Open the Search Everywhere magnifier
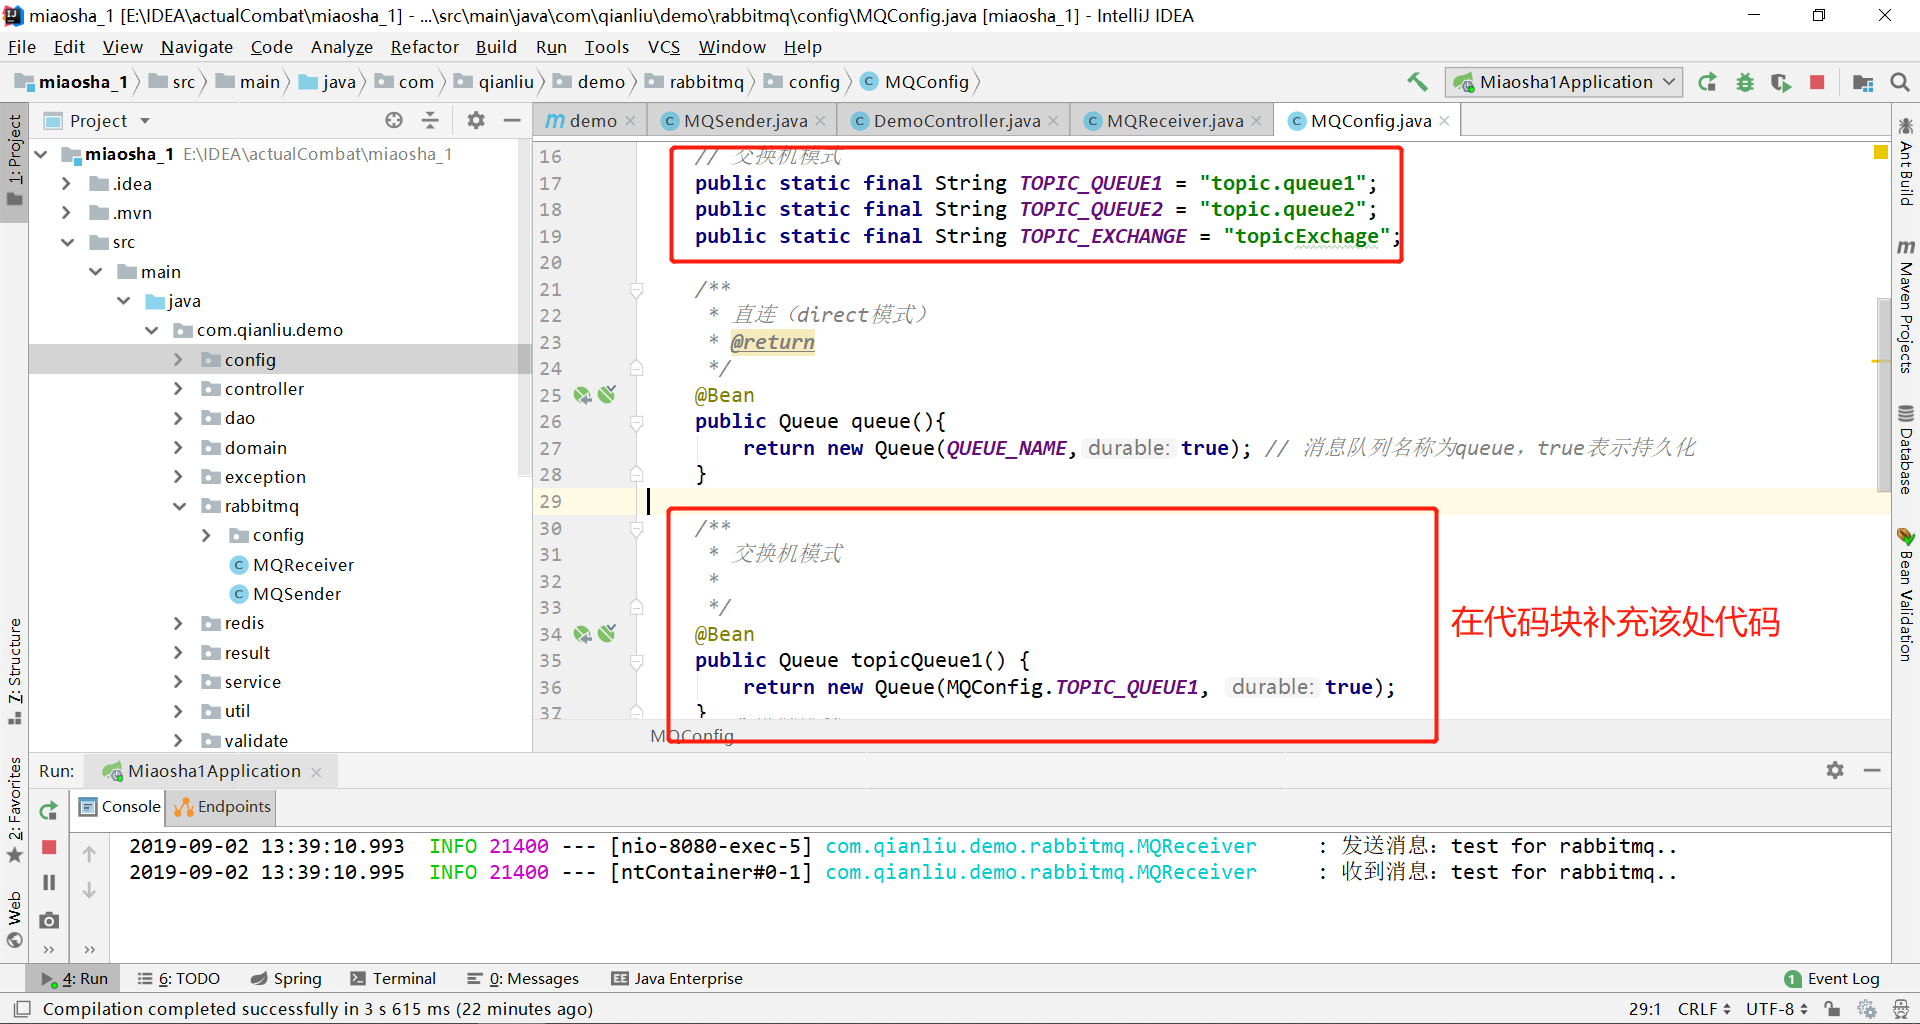 1900,82
